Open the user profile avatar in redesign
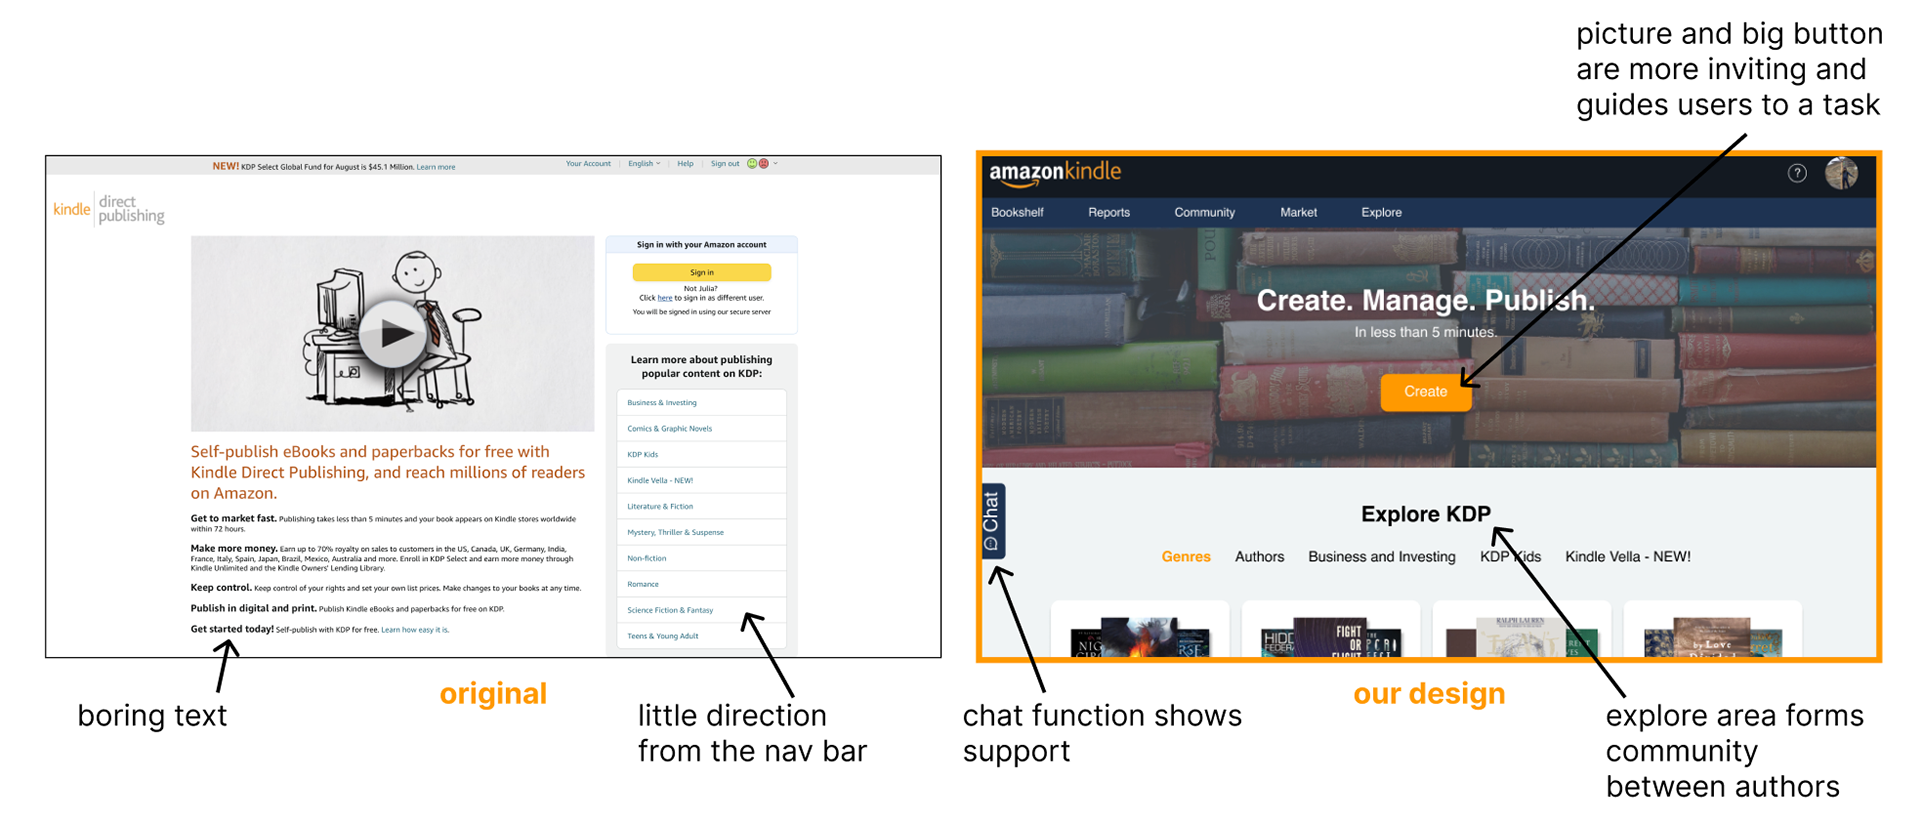 tap(1841, 173)
